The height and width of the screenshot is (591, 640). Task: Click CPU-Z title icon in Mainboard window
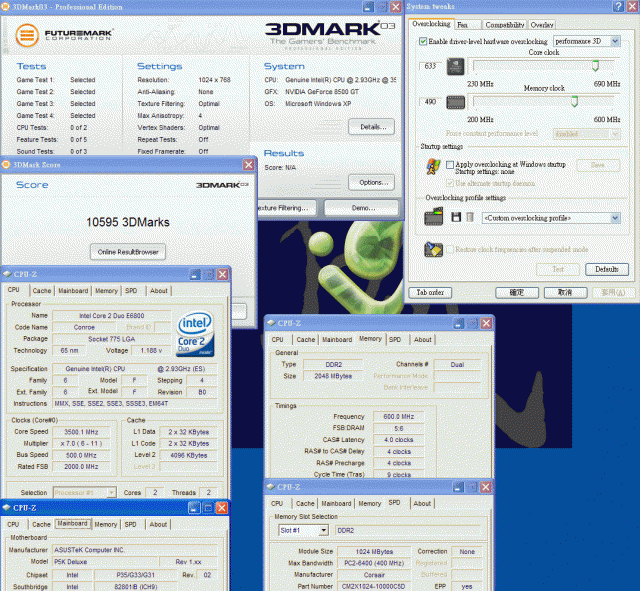(x=7, y=507)
